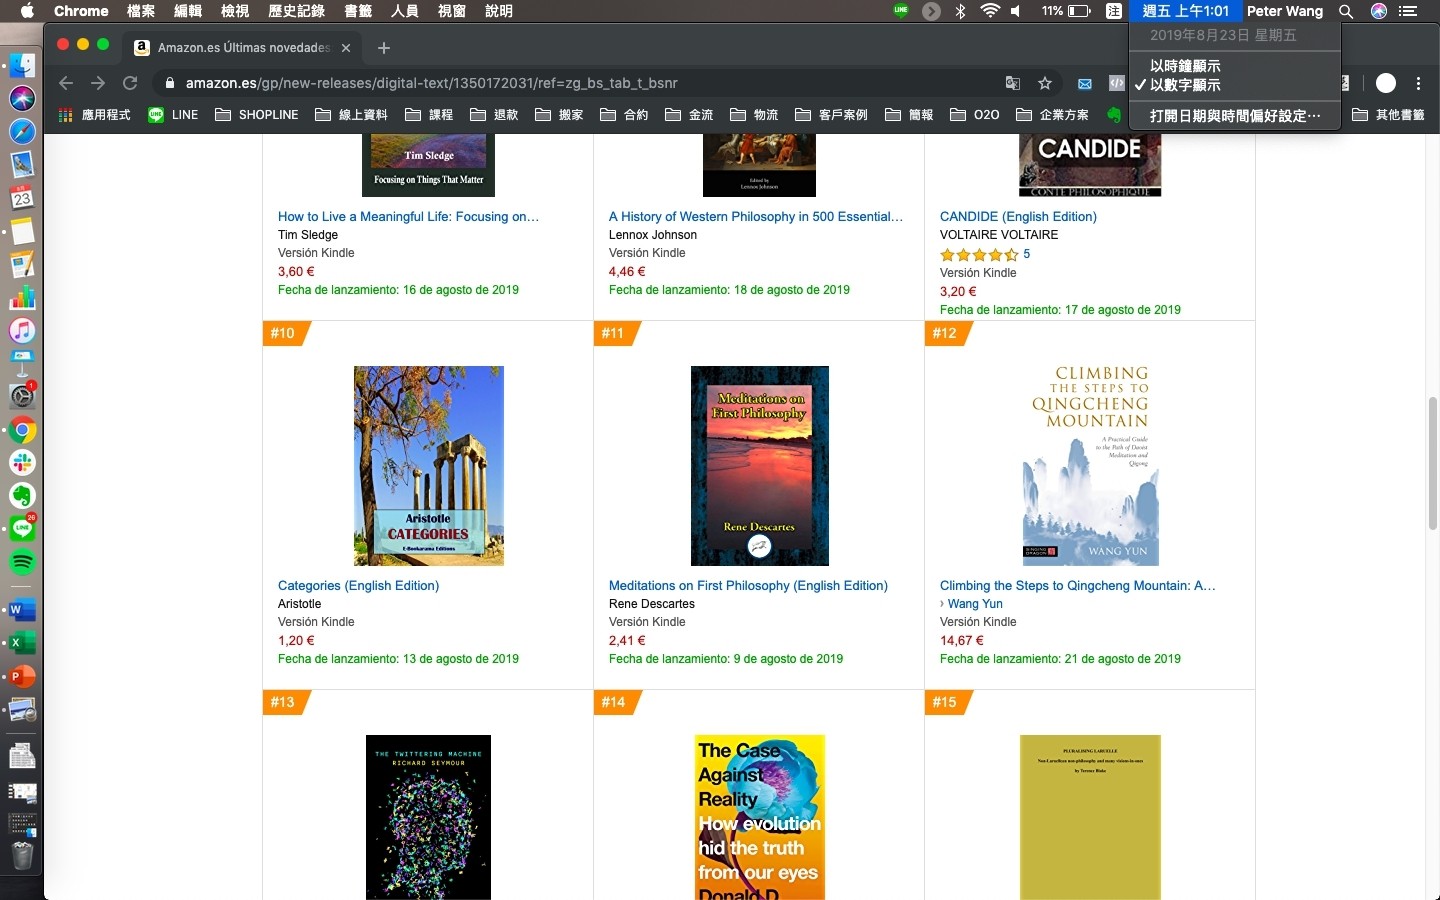Expand the 其他書籤 folder
Viewport: 1440px width, 900px height.
point(1388,115)
